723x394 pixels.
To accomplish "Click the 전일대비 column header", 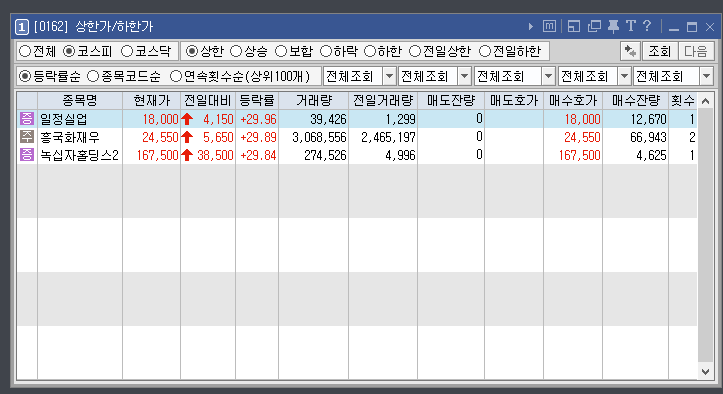I will coord(208,101).
